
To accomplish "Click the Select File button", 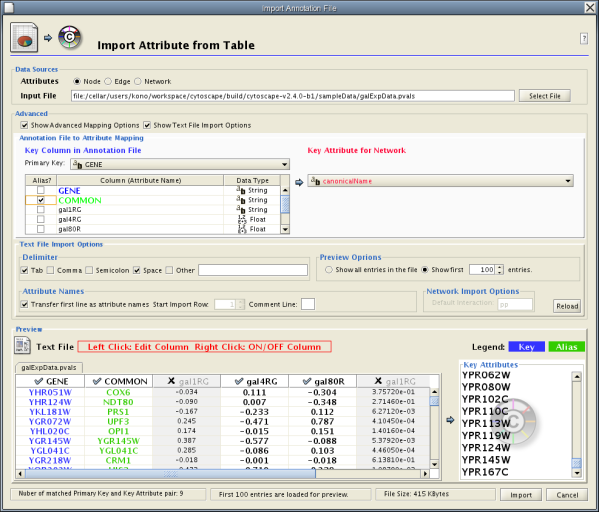I will tap(544, 96).
